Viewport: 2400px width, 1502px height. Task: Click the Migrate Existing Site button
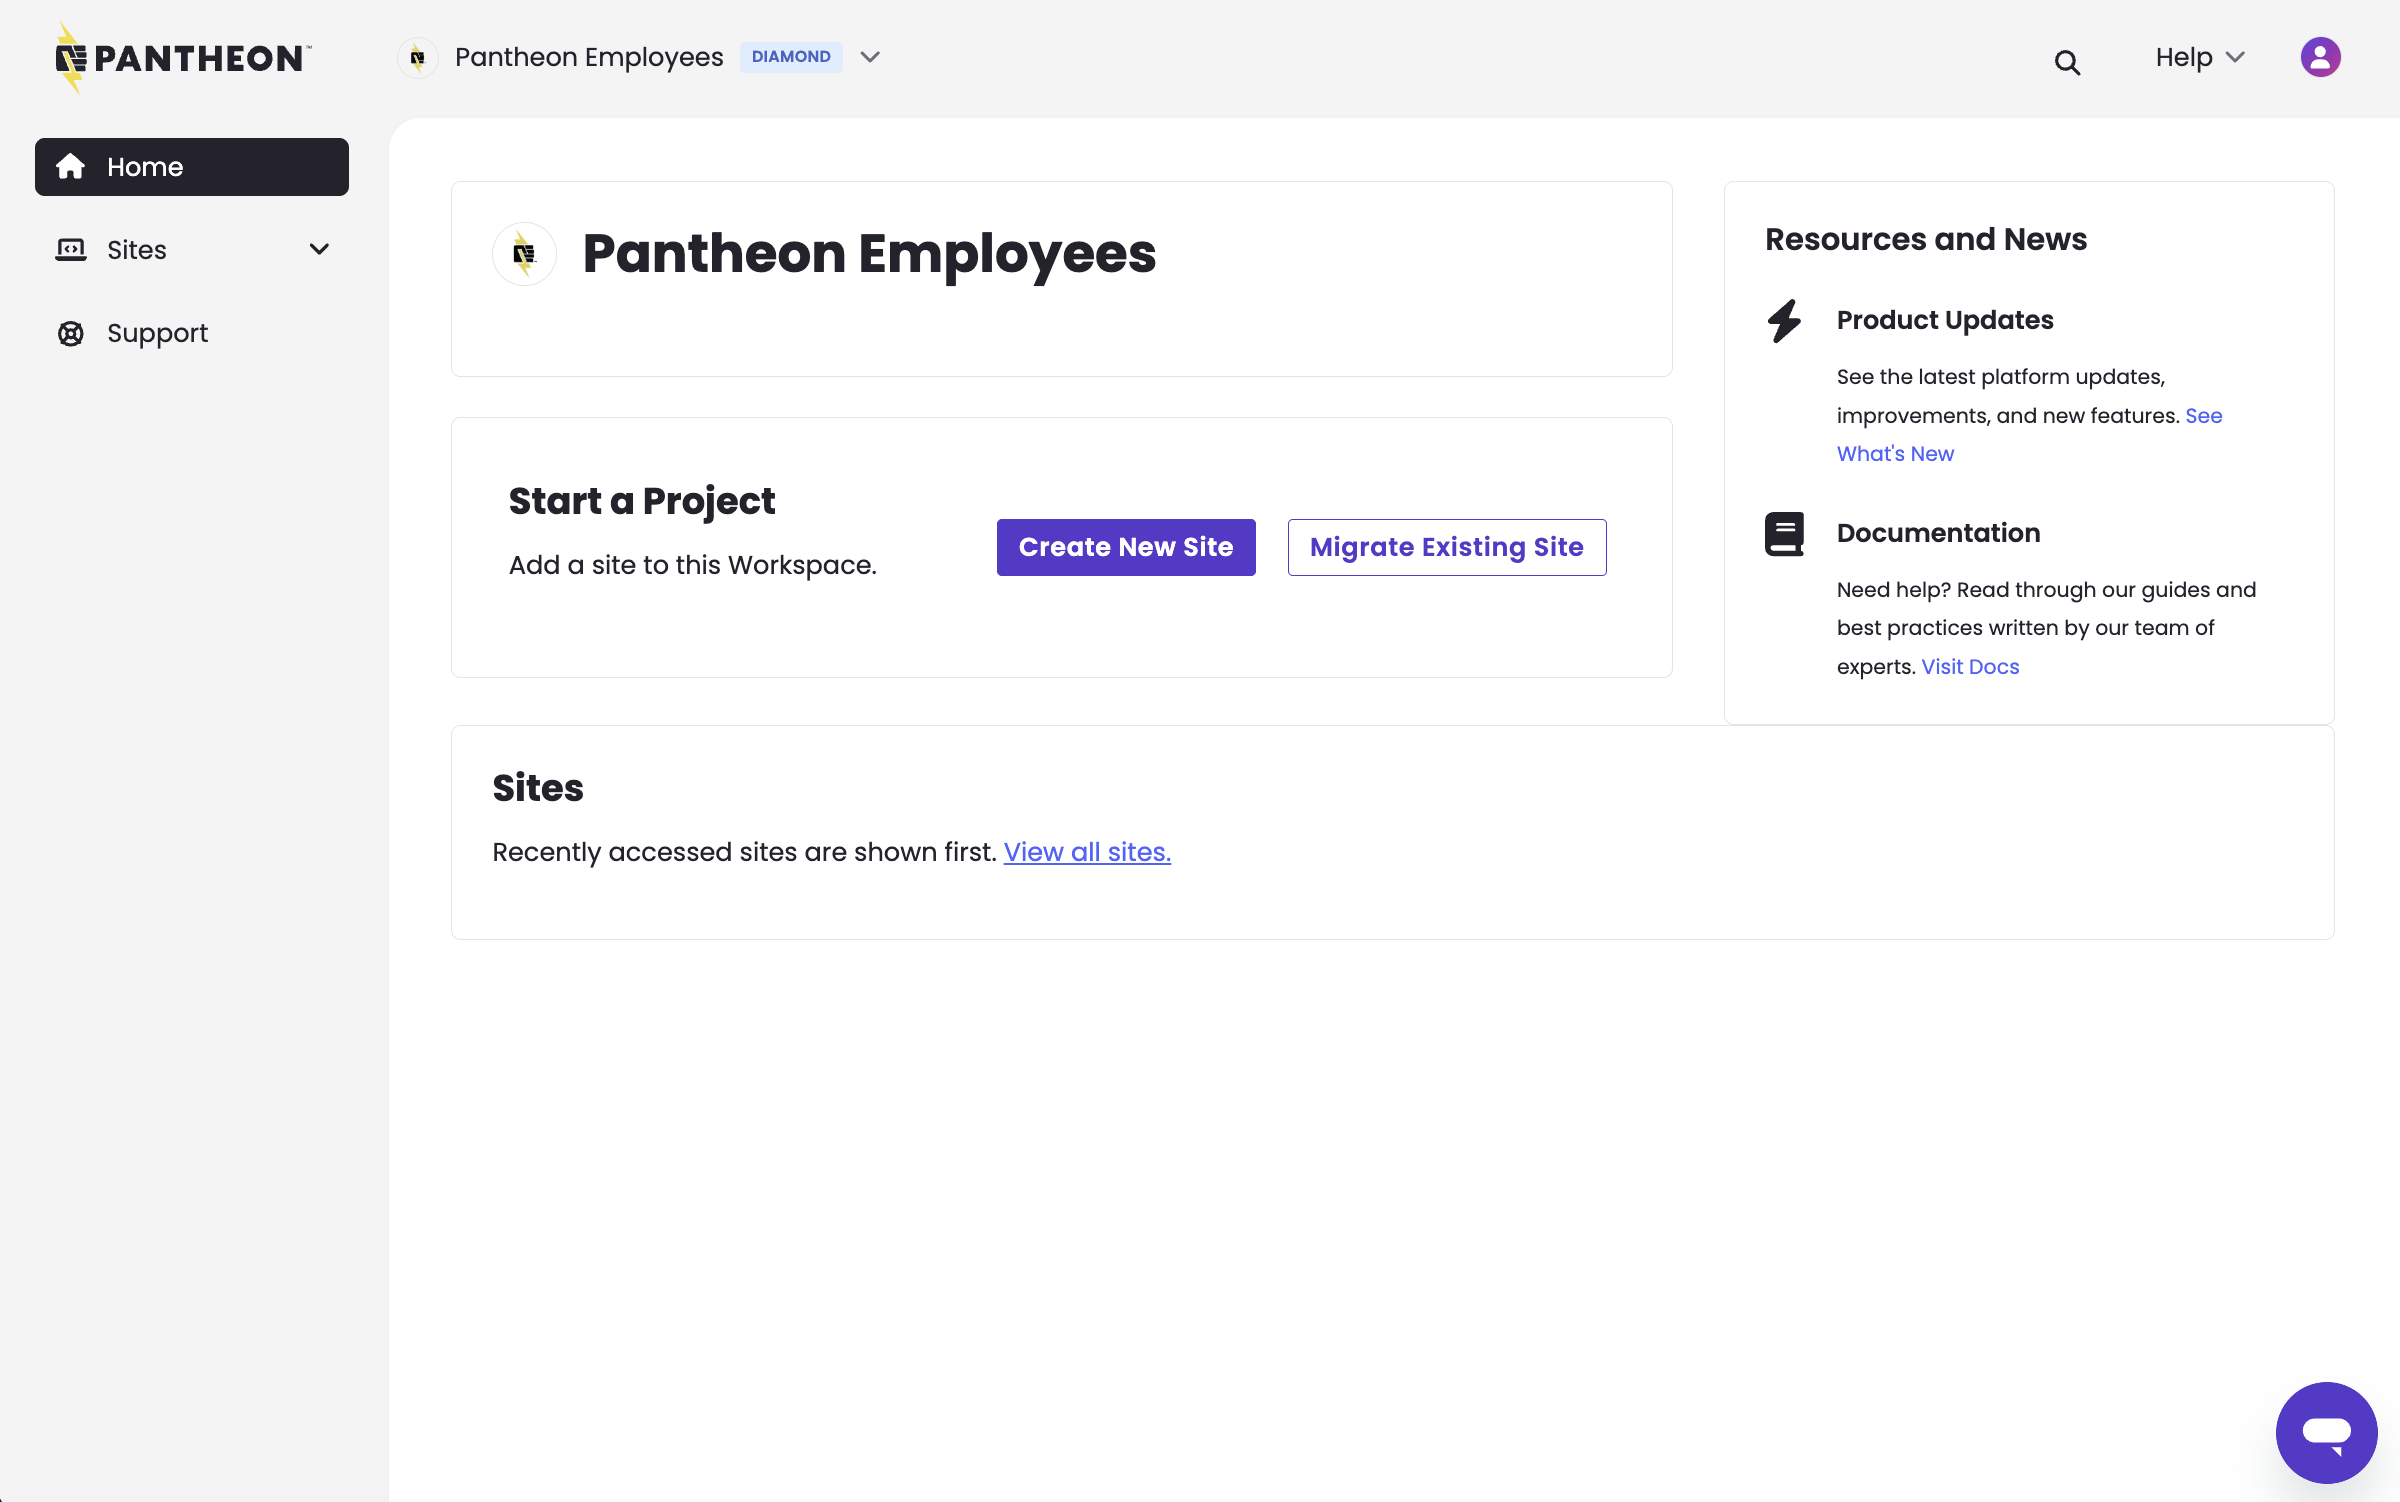coord(1446,547)
